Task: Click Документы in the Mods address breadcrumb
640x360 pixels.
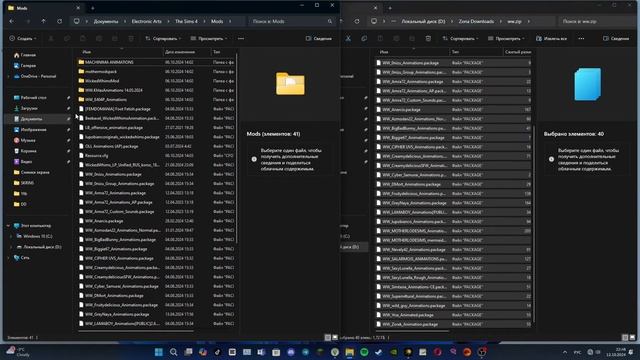Action: (x=106, y=21)
